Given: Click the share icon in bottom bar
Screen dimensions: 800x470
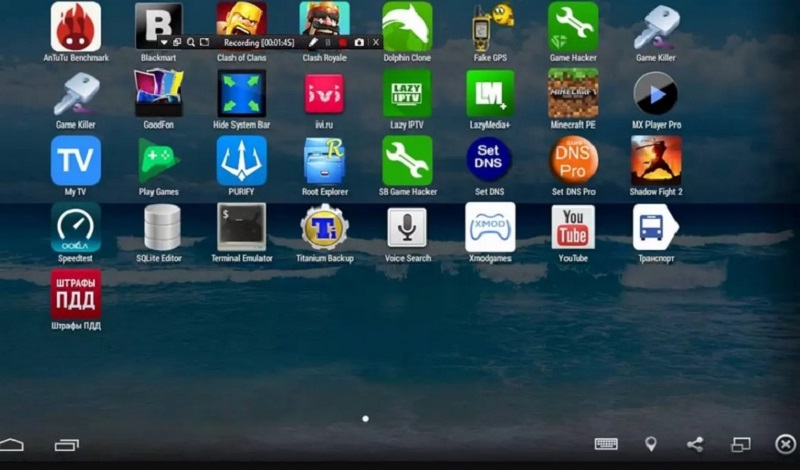Looking at the screenshot, I should point(695,444).
